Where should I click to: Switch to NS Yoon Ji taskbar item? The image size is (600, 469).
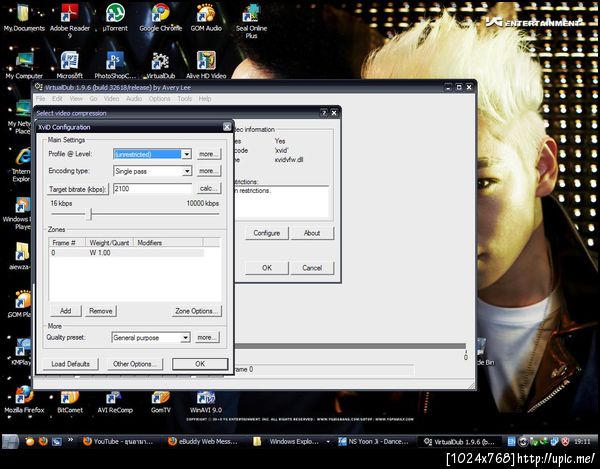pyautogui.click(x=375, y=441)
